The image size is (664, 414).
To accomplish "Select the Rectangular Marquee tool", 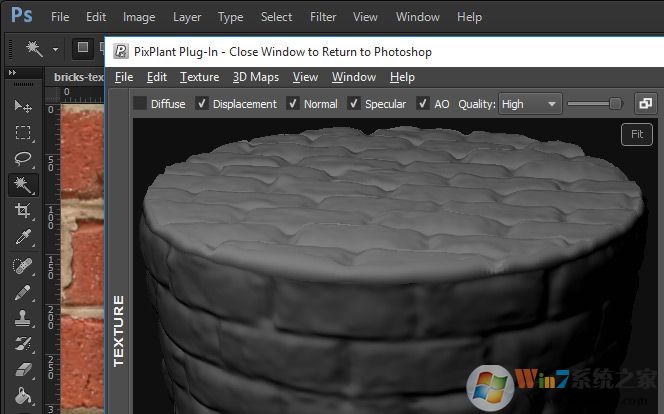I will [x=22, y=132].
